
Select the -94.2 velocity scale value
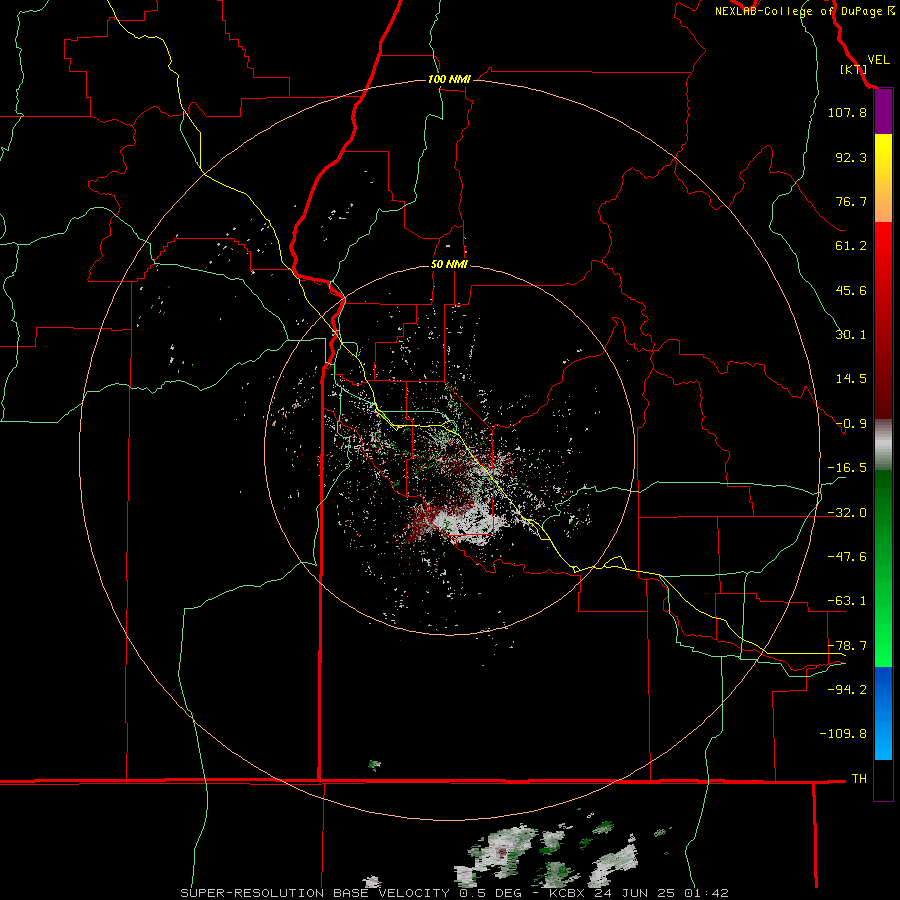pyautogui.click(x=847, y=690)
